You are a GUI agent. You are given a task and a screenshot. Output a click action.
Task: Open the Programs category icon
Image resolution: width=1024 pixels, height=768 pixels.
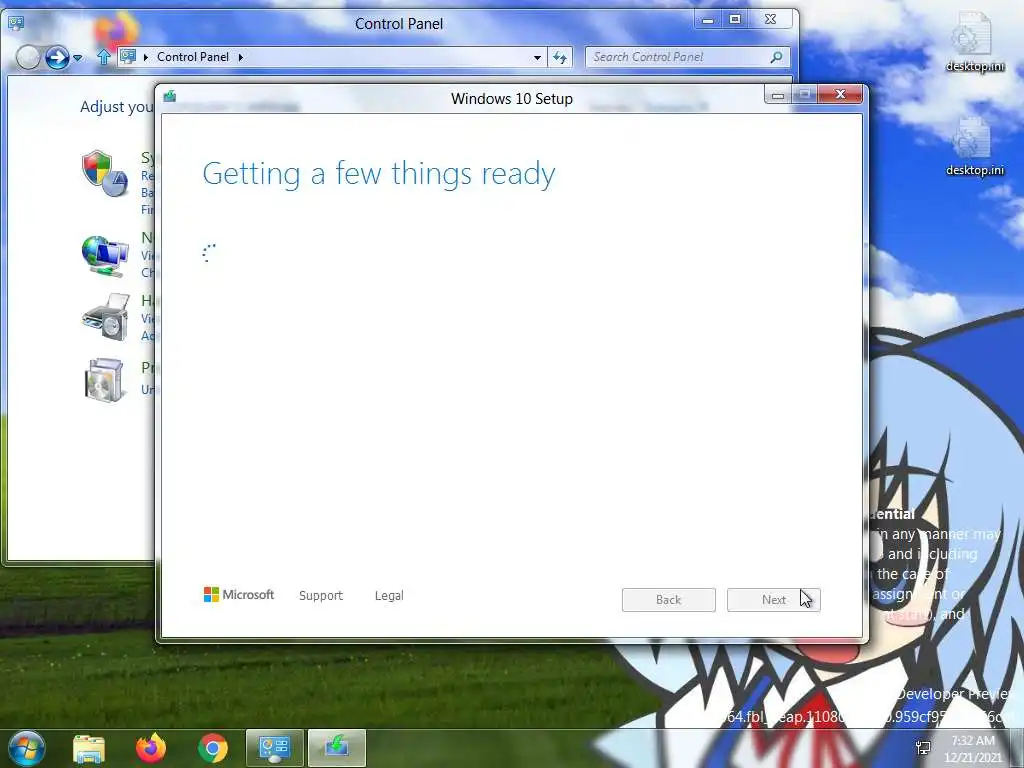104,380
